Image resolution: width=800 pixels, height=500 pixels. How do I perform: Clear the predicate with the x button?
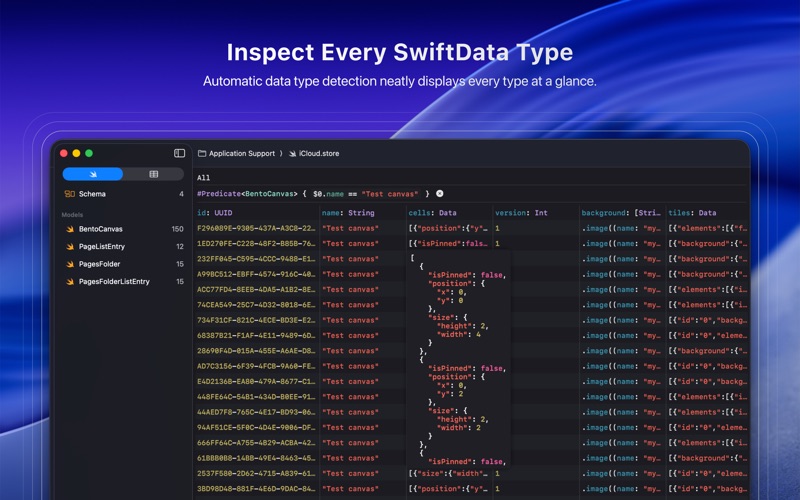click(440, 193)
